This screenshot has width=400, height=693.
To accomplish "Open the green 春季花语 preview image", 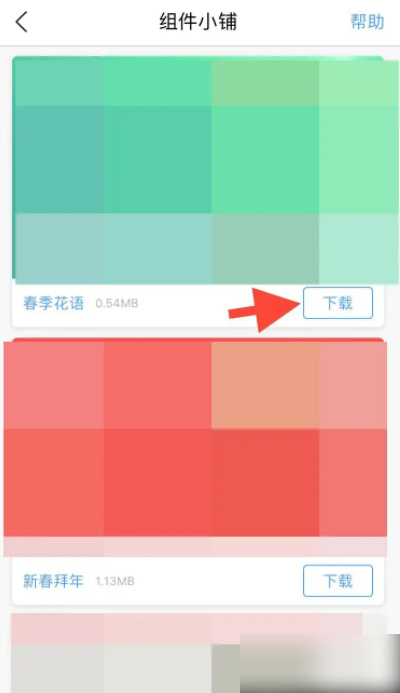I will (206, 170).
